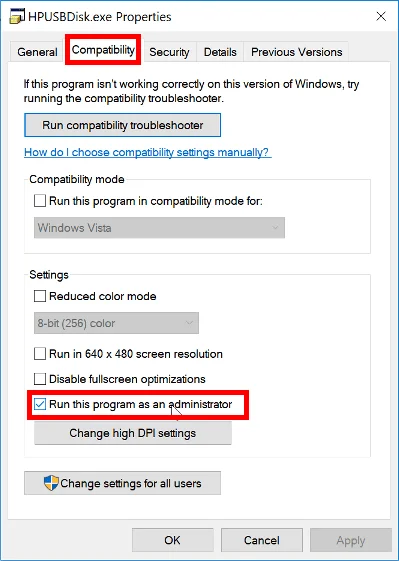Click the shield icon on Change settings button
The width and height of the screenshot is (399, 561).
51,483
